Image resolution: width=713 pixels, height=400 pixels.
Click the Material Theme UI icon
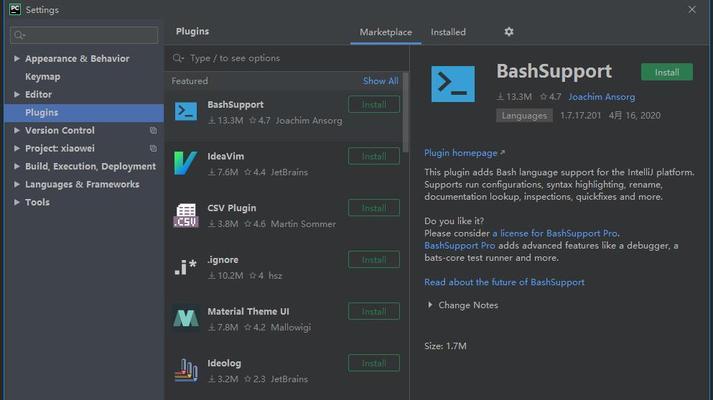(x=186, y=318)
